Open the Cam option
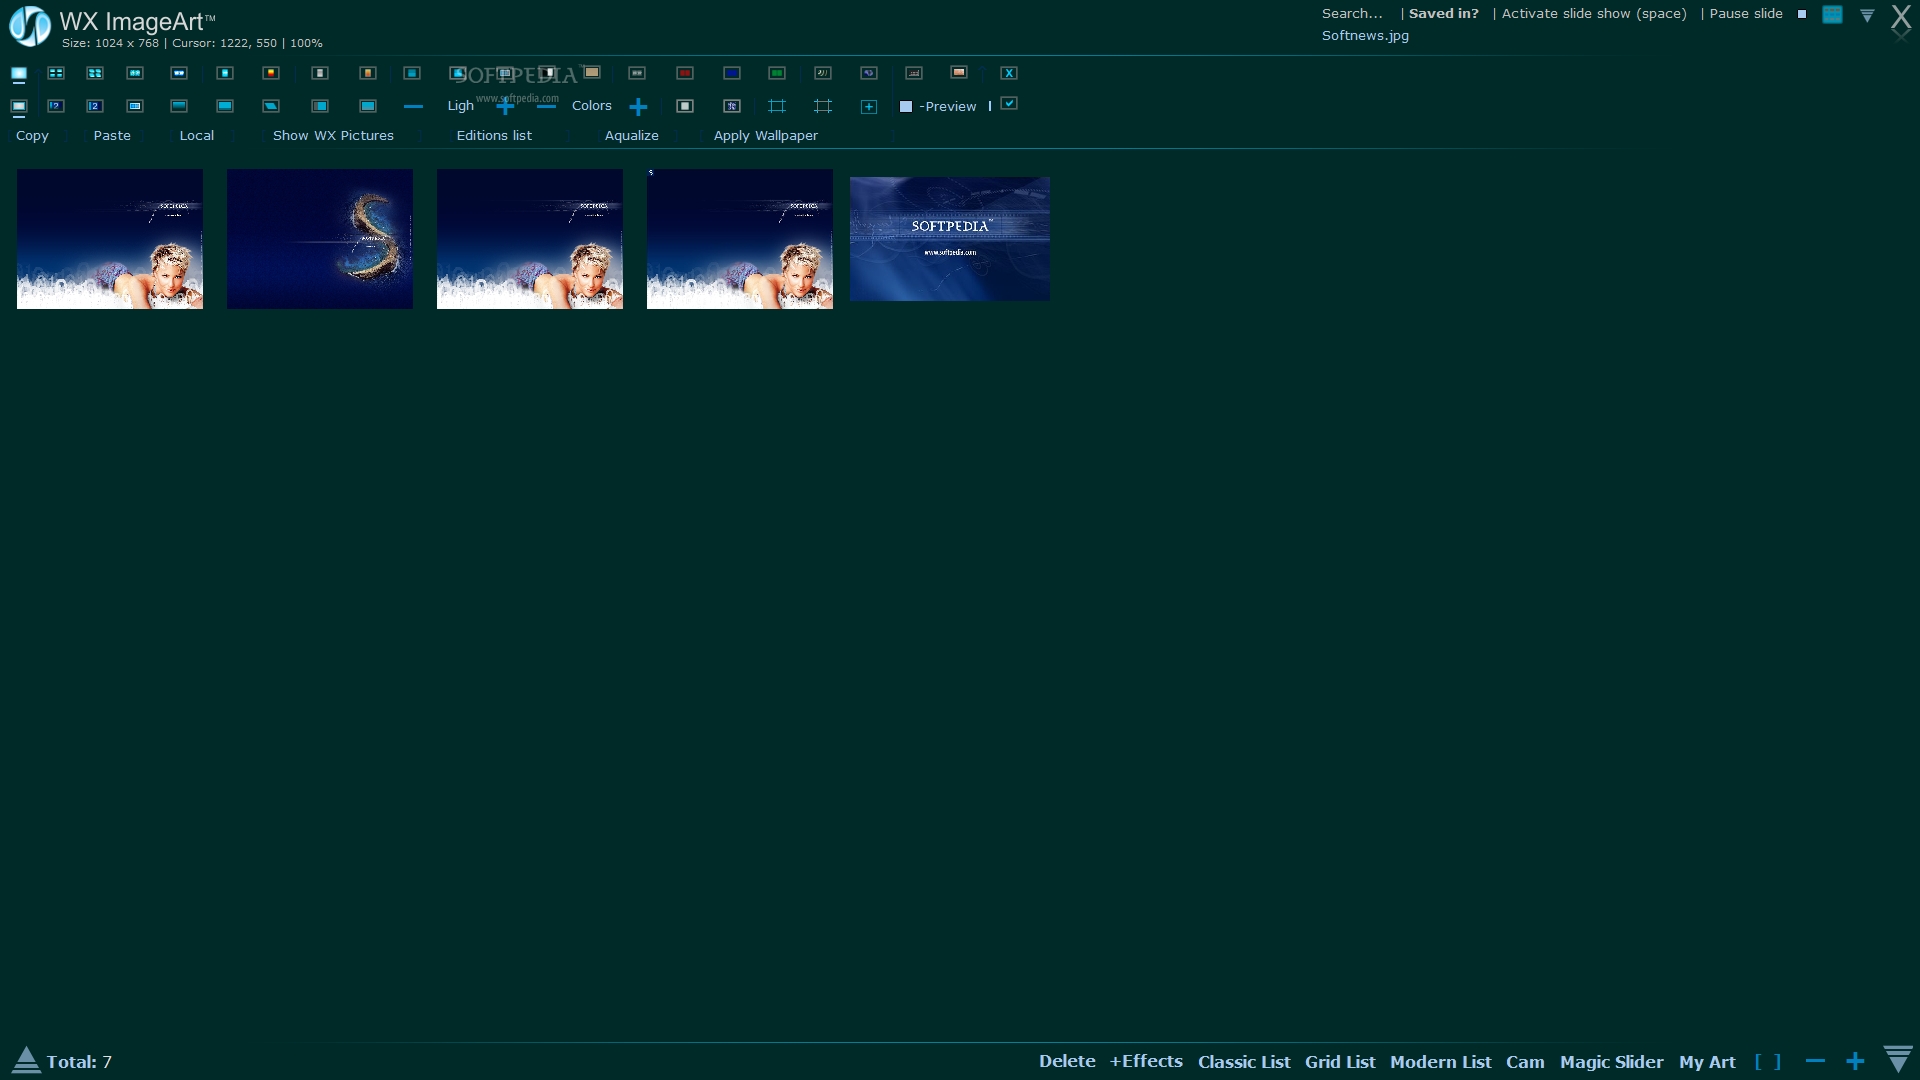Screen dimensions: 1920x1080 coord(1525,1062)
